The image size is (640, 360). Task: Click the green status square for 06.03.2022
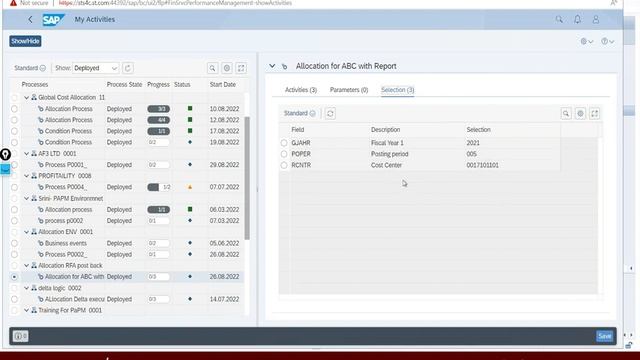(x=190, y=209)
